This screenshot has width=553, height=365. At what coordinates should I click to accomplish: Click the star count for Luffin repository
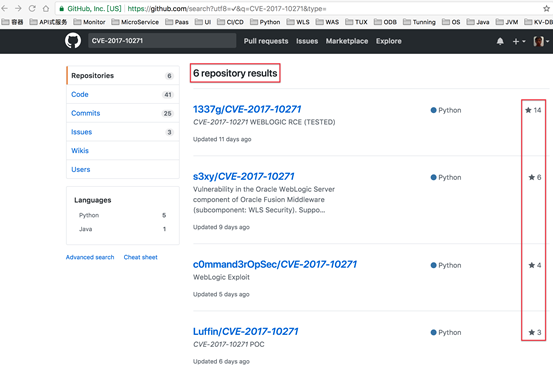[x=535, y=332]
